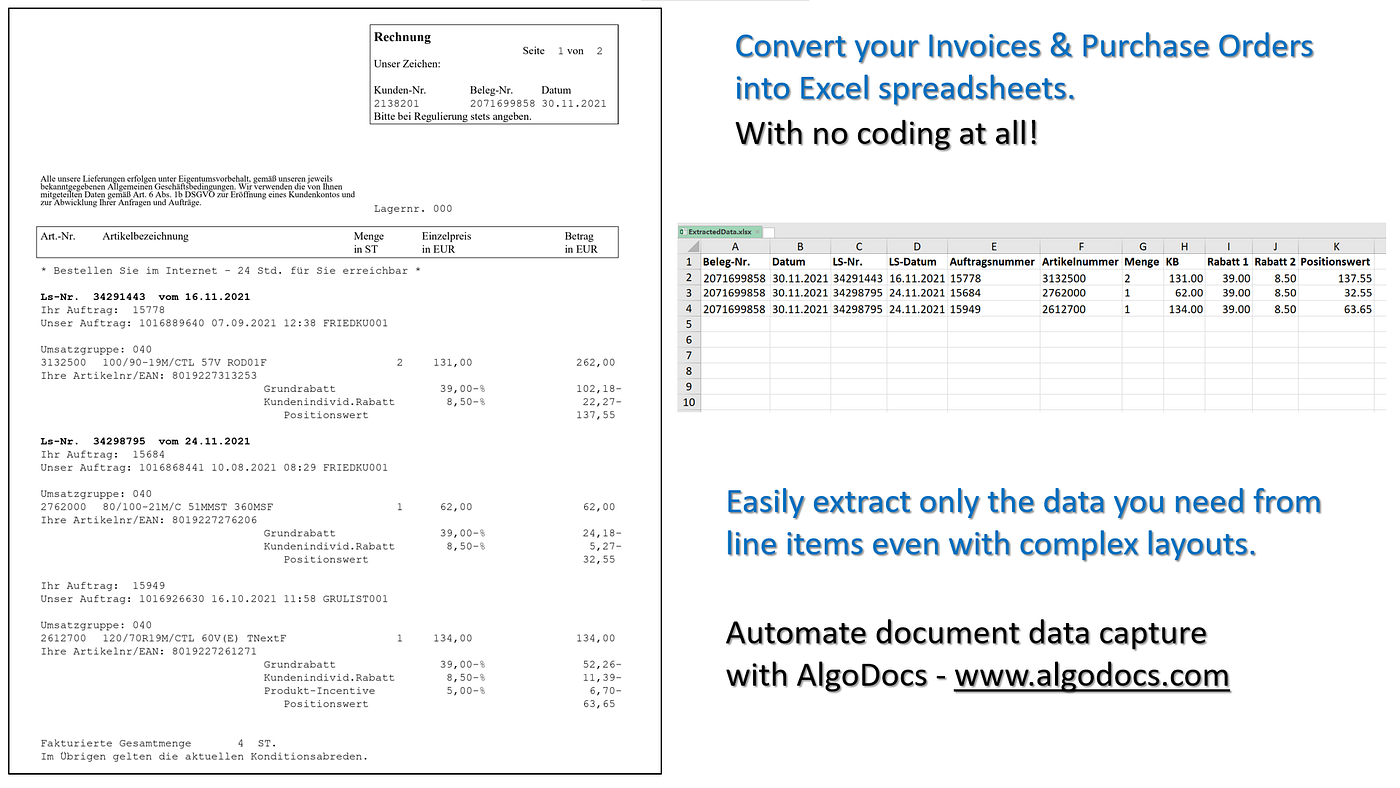The width and height of the screenshot is (1400, 788).
Task: Select spreadsheet cell with Auftragsnummer 15949
Action: (994, 309)
